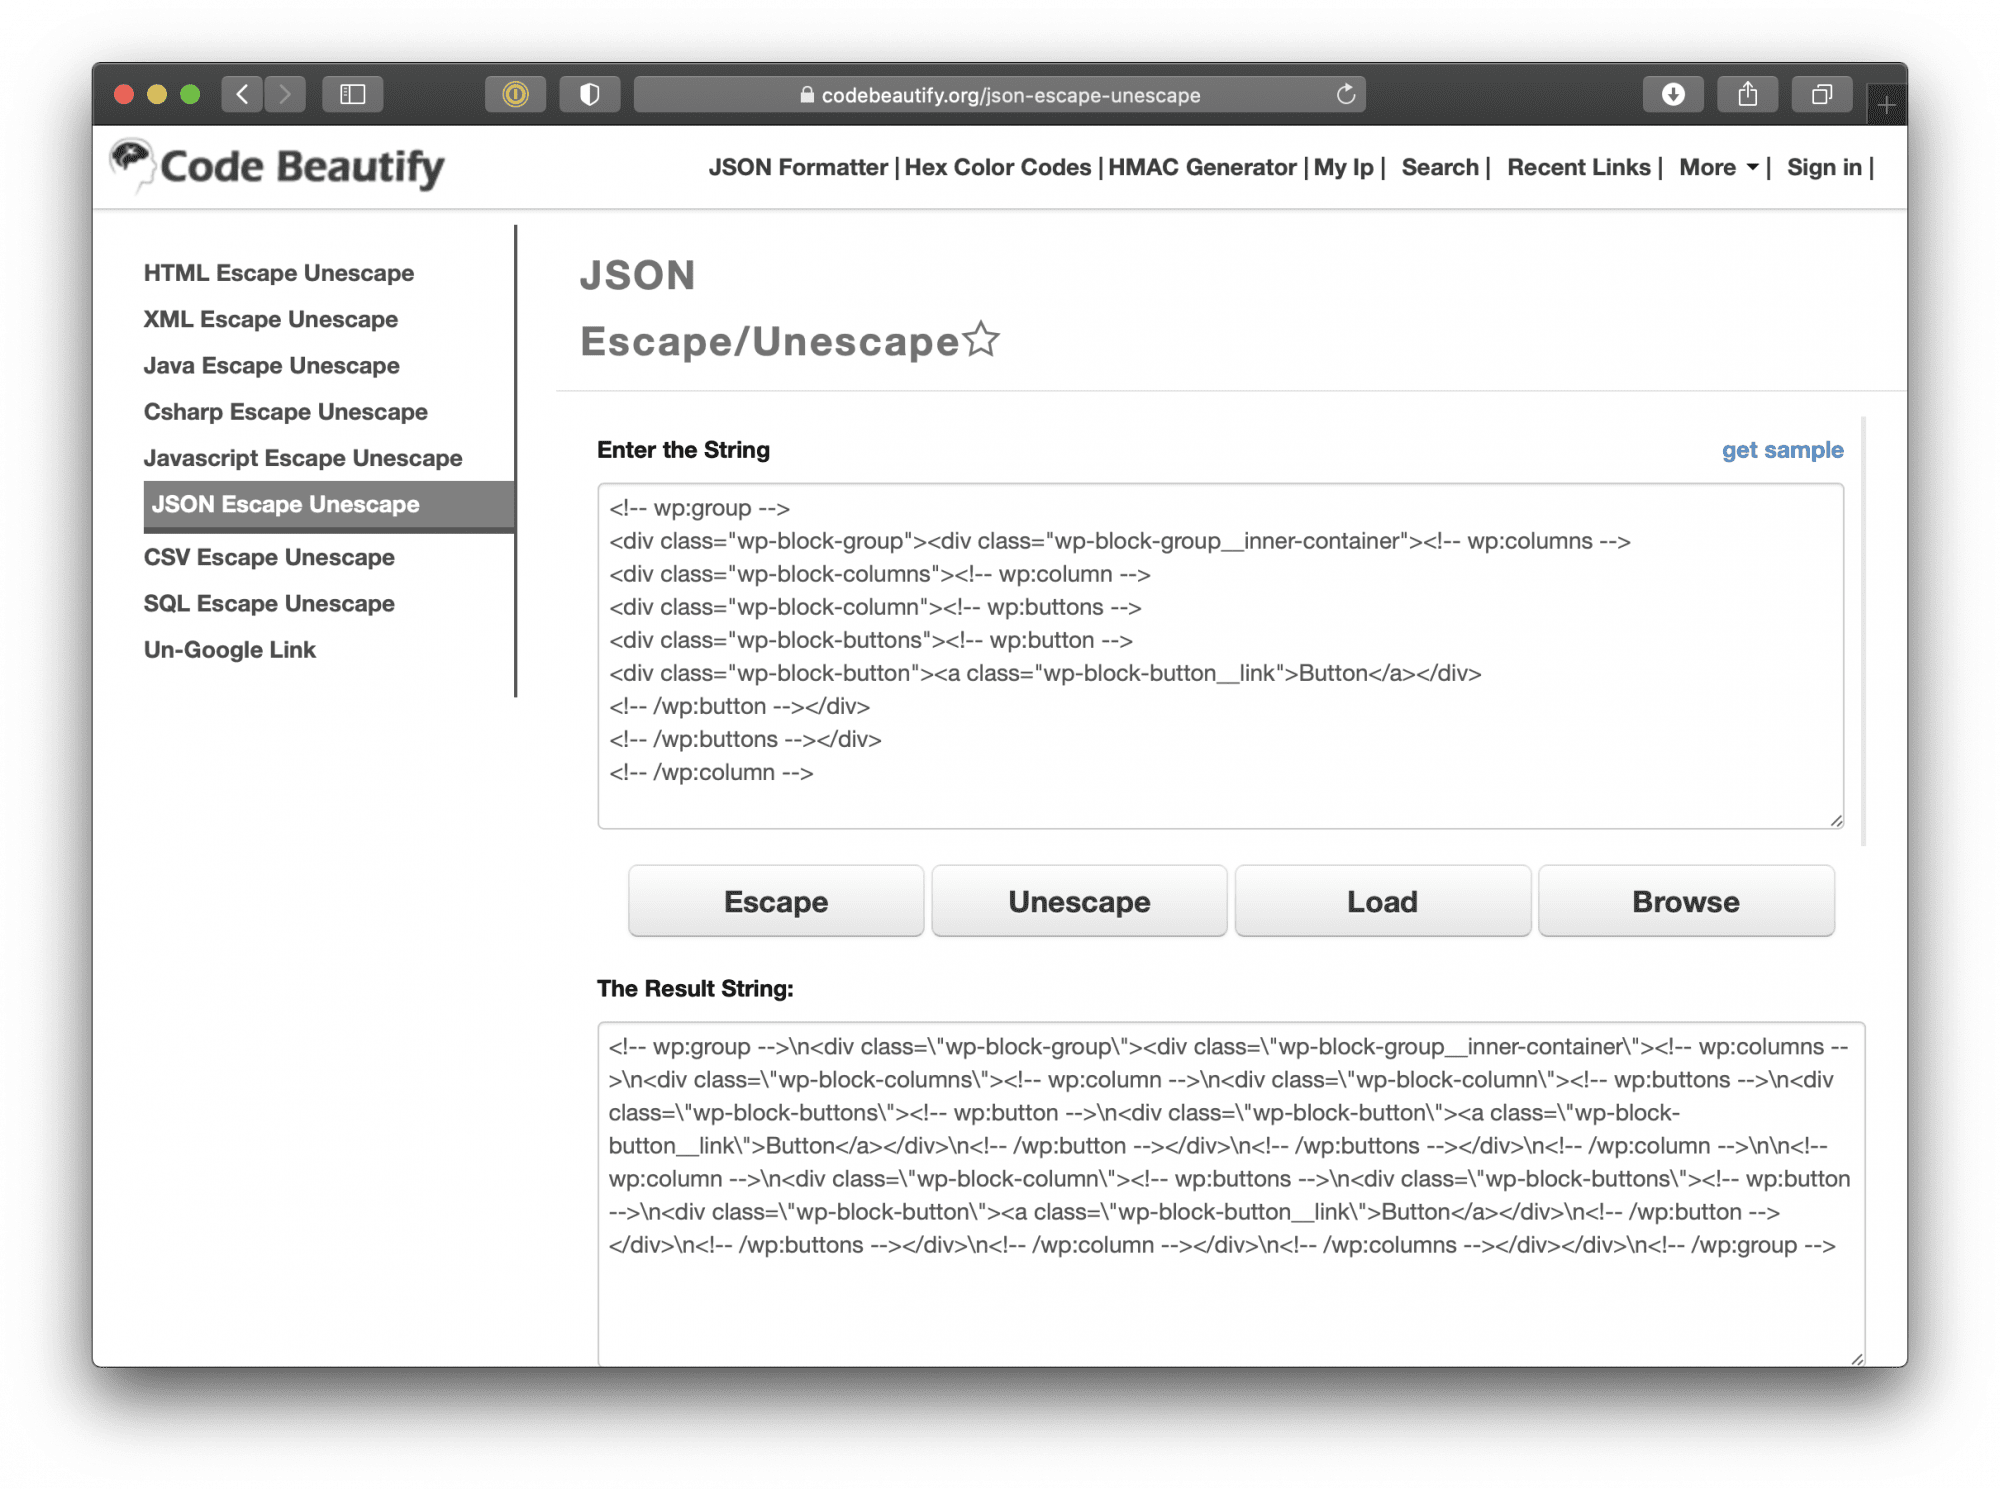Expand the More dropdown menu
Image resolution: width=2000 pixels, height=1489 pixels.
[1718, 168]
